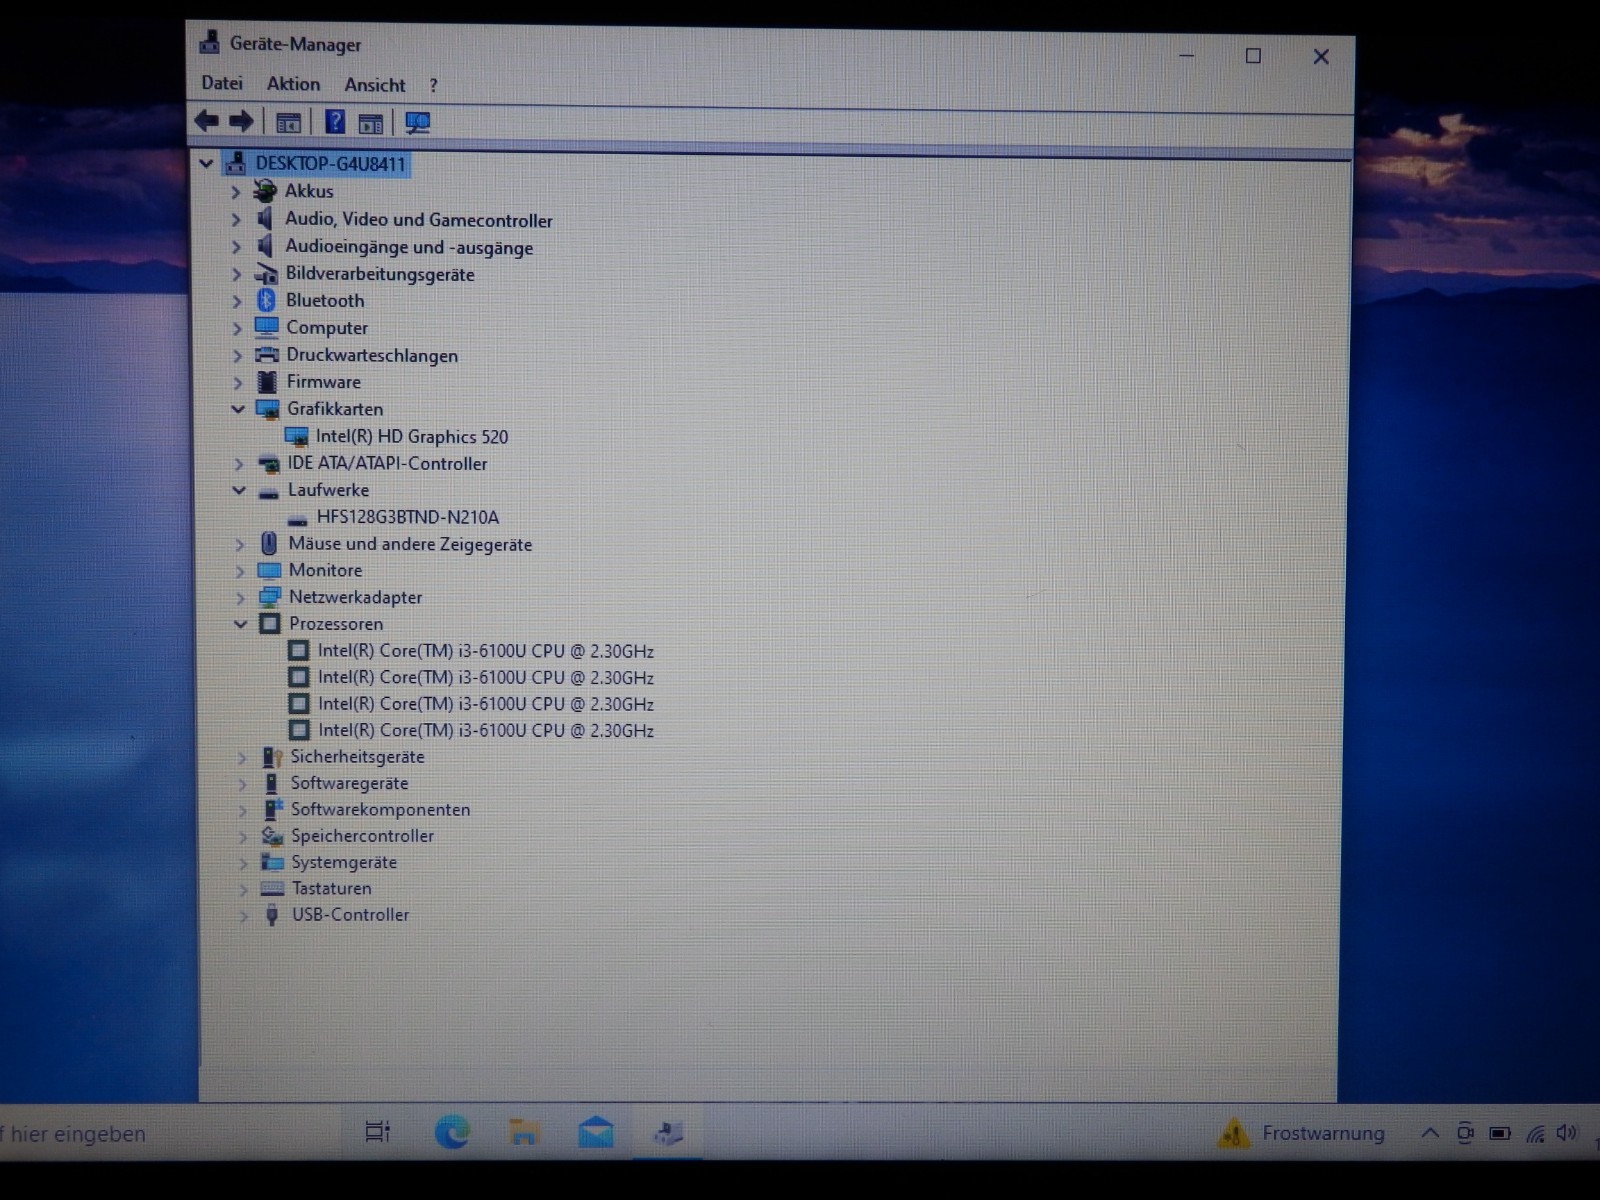1600x1200 pixels.
Task: Click the HFS128G3BTND-N210A drive icon
Action: (297, 518)
